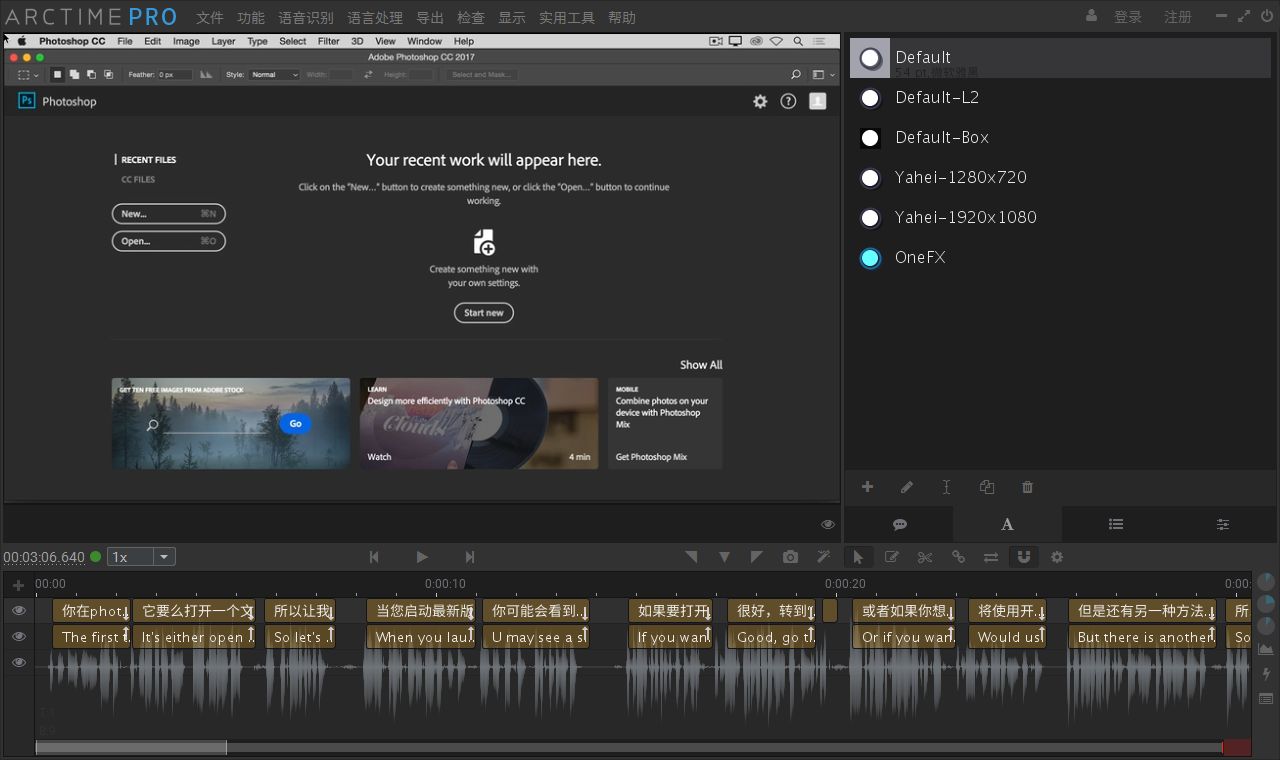Select the edit-subtitle pencil tool
The height and width of the screenshot is (760, 1280).
click(891, 557)
